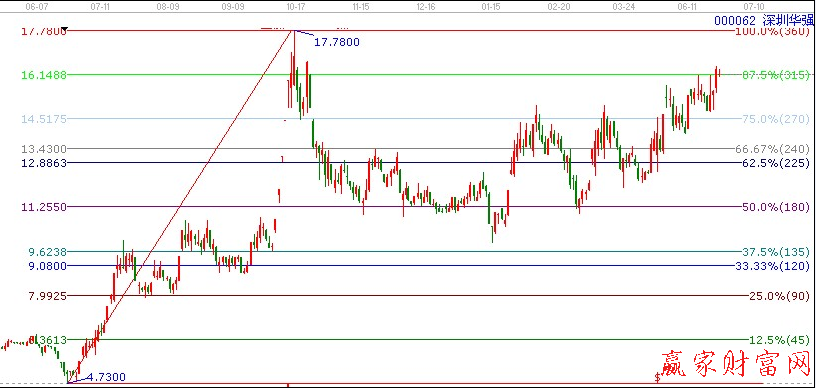Click the 11.2550 price axis label
This screenshot has width=816, height=388.
tap(44, 207)
